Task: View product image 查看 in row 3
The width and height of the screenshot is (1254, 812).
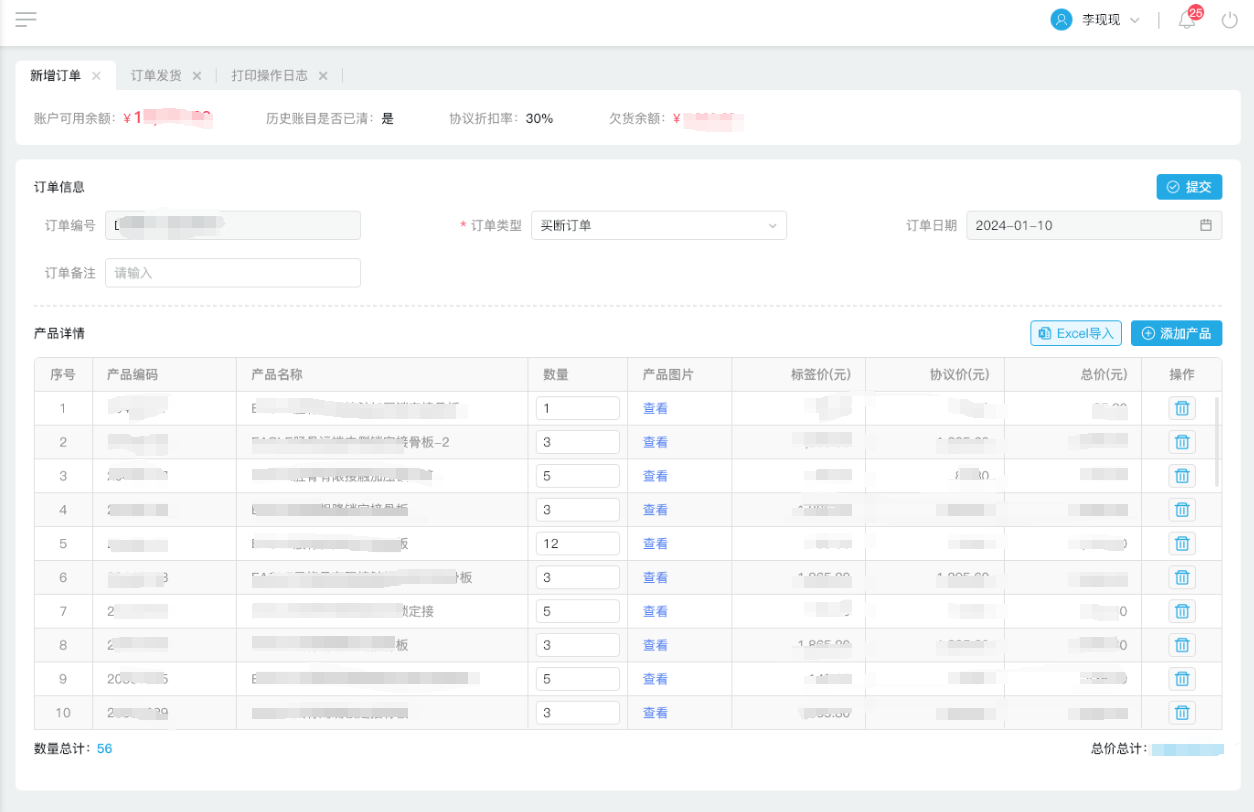Action: [x=655, y=476]
